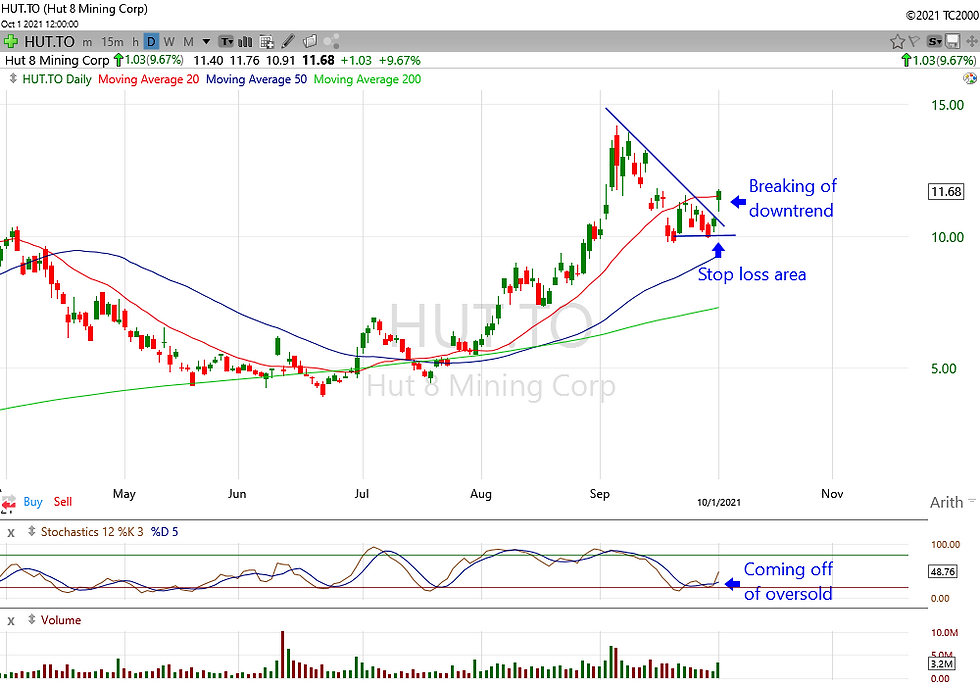
Task: Click the save floppy disk icon
Action: [x=952, y=42]
